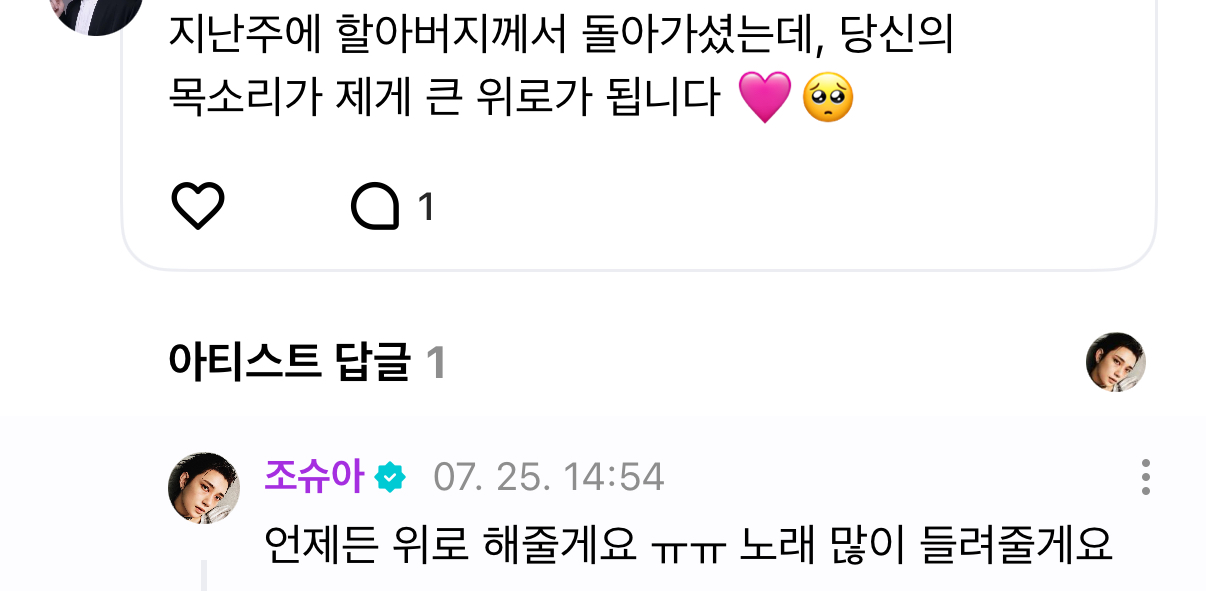Open 조슈아's profile picture in the reply
The image size is (1206, 591).
pos(204,488)
